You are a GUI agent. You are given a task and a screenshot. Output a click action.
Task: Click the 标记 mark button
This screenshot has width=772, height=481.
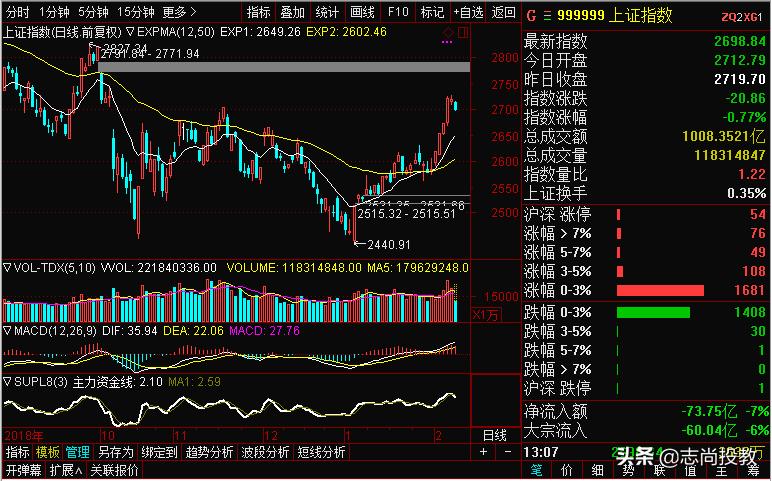[432, 12]
